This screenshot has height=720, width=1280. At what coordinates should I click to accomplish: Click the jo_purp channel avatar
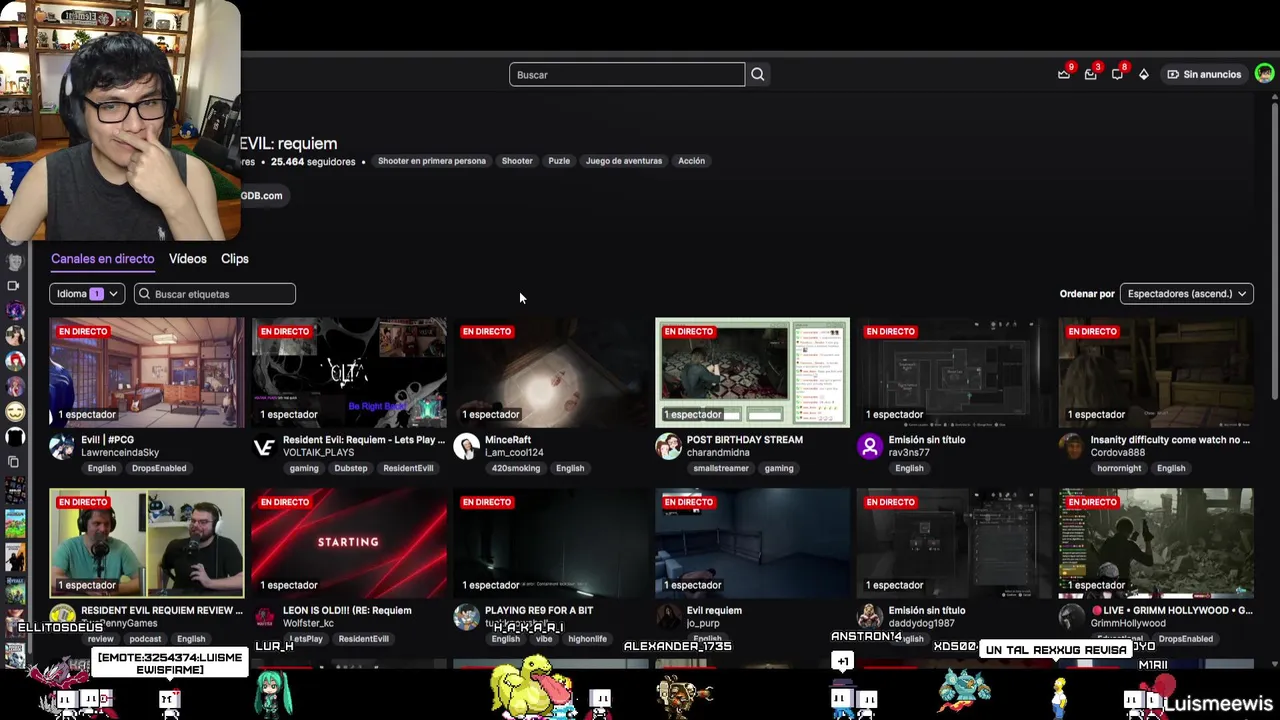(x=668, y=618)
